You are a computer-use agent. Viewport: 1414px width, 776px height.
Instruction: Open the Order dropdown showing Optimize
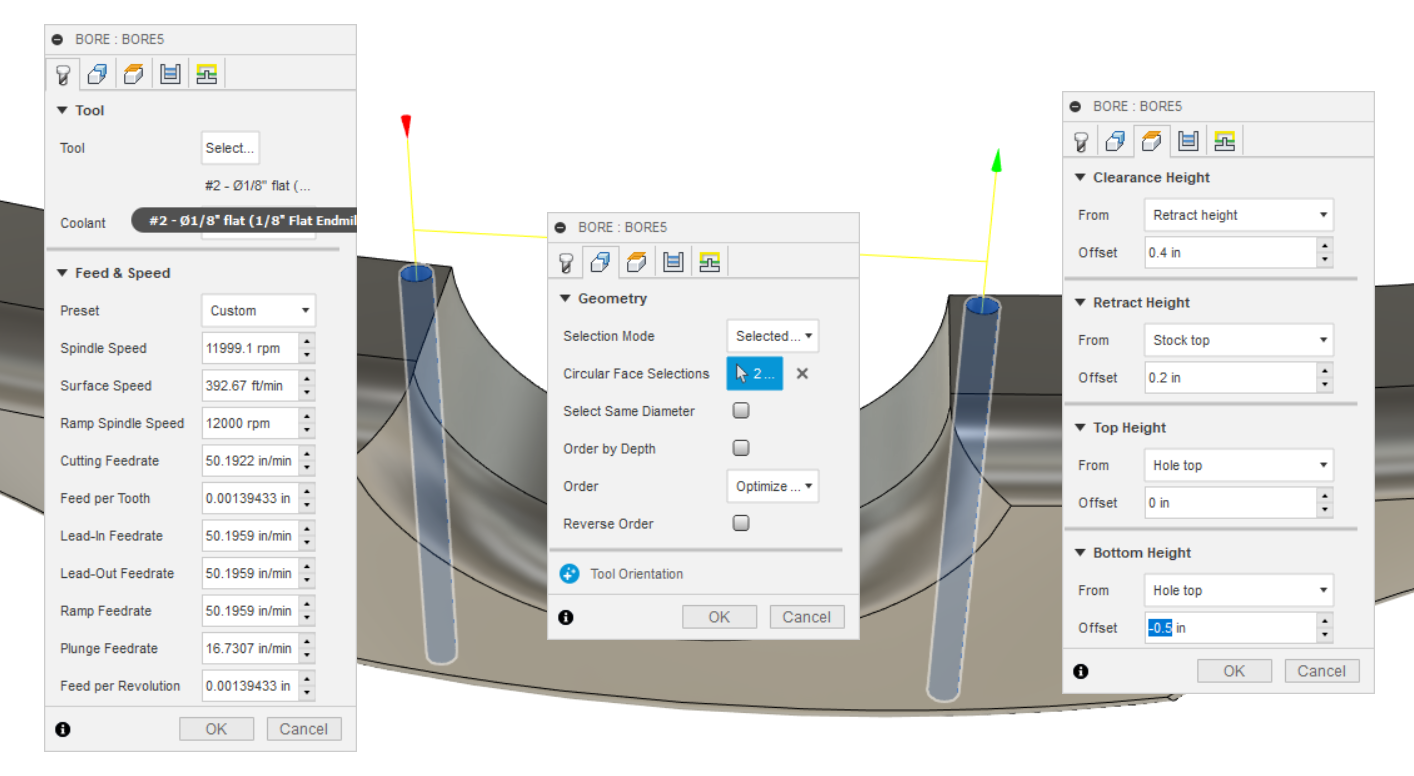[772, 486]
